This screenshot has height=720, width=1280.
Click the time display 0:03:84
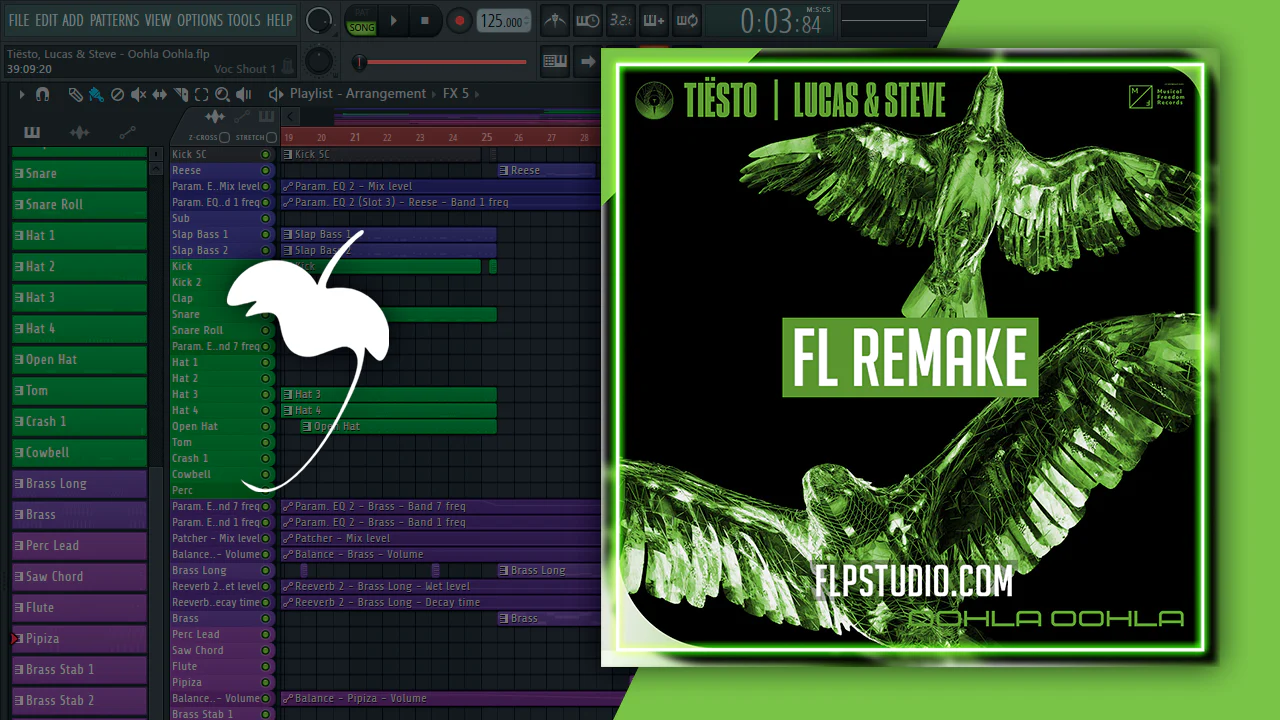point(781,20)
